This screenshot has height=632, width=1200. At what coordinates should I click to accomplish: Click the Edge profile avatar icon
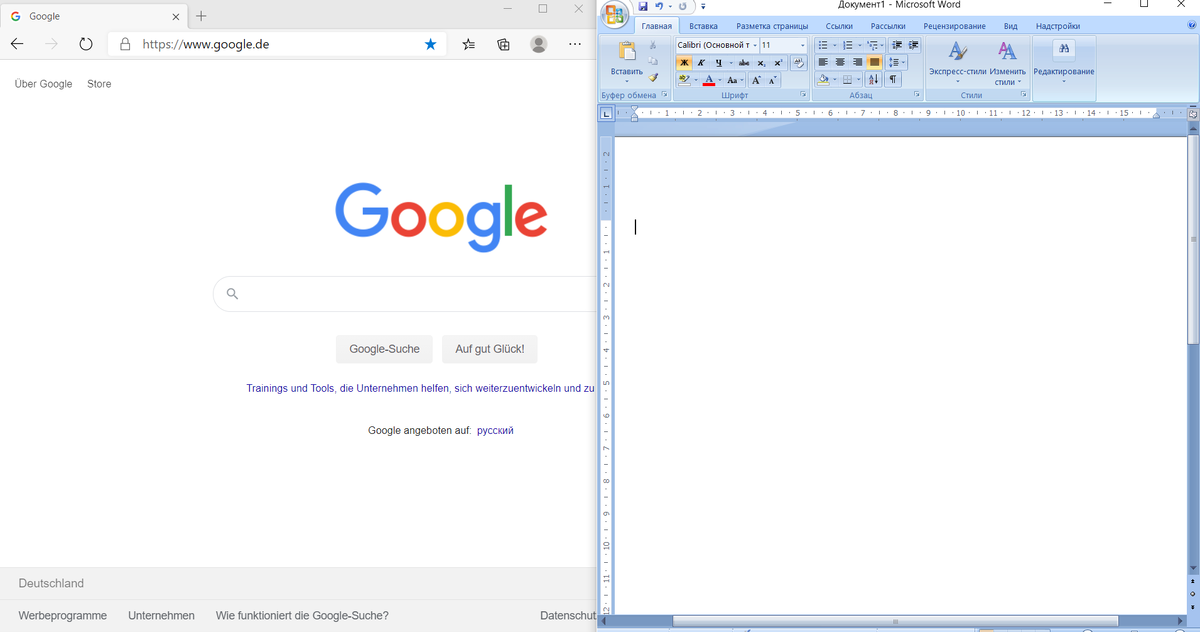[539, 44]
